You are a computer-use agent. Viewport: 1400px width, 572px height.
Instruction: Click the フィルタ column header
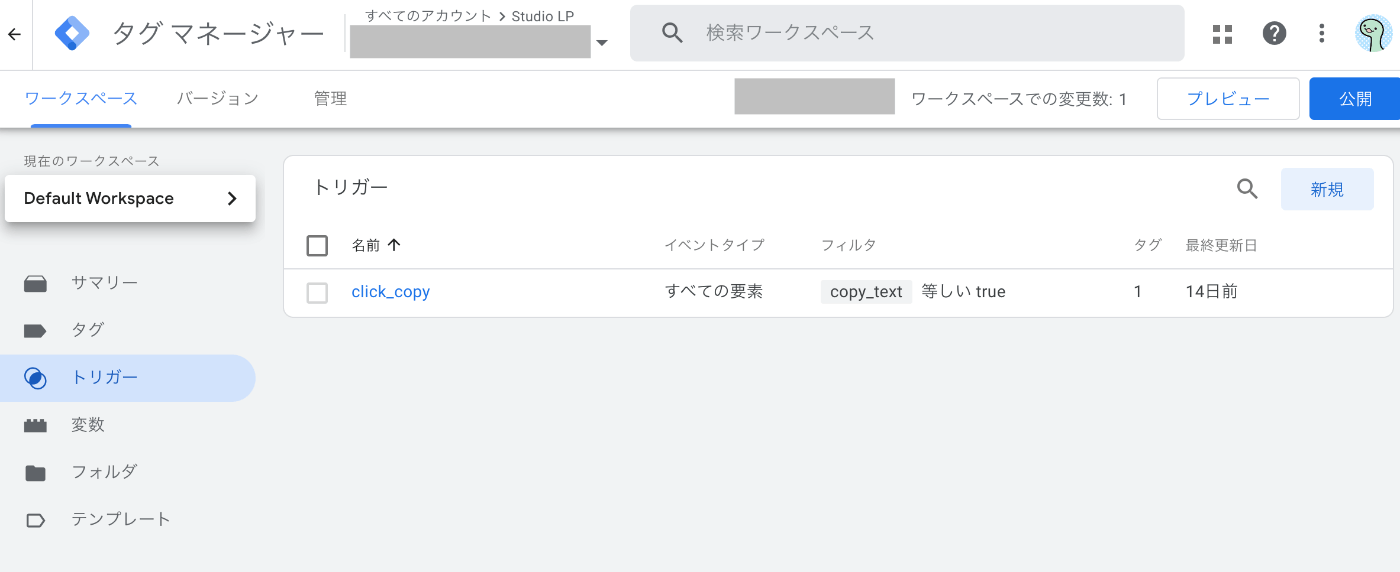pos(849,245)
